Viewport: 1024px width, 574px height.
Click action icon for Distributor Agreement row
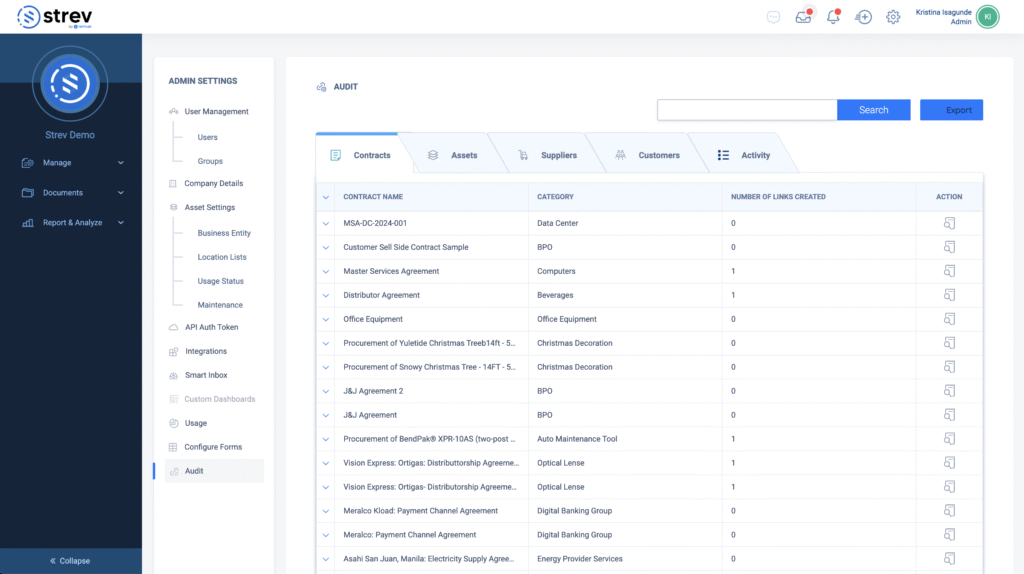[949, 295]
